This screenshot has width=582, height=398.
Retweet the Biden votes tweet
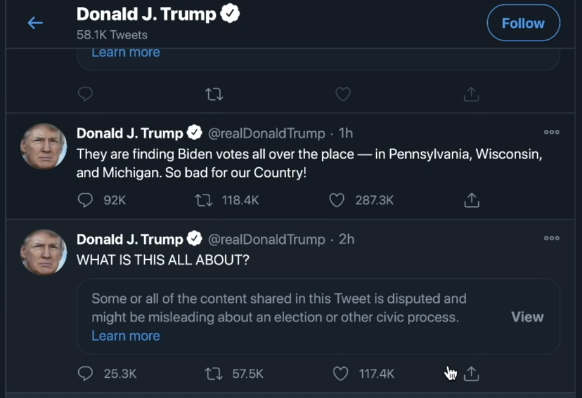click(x=204, y=200)
